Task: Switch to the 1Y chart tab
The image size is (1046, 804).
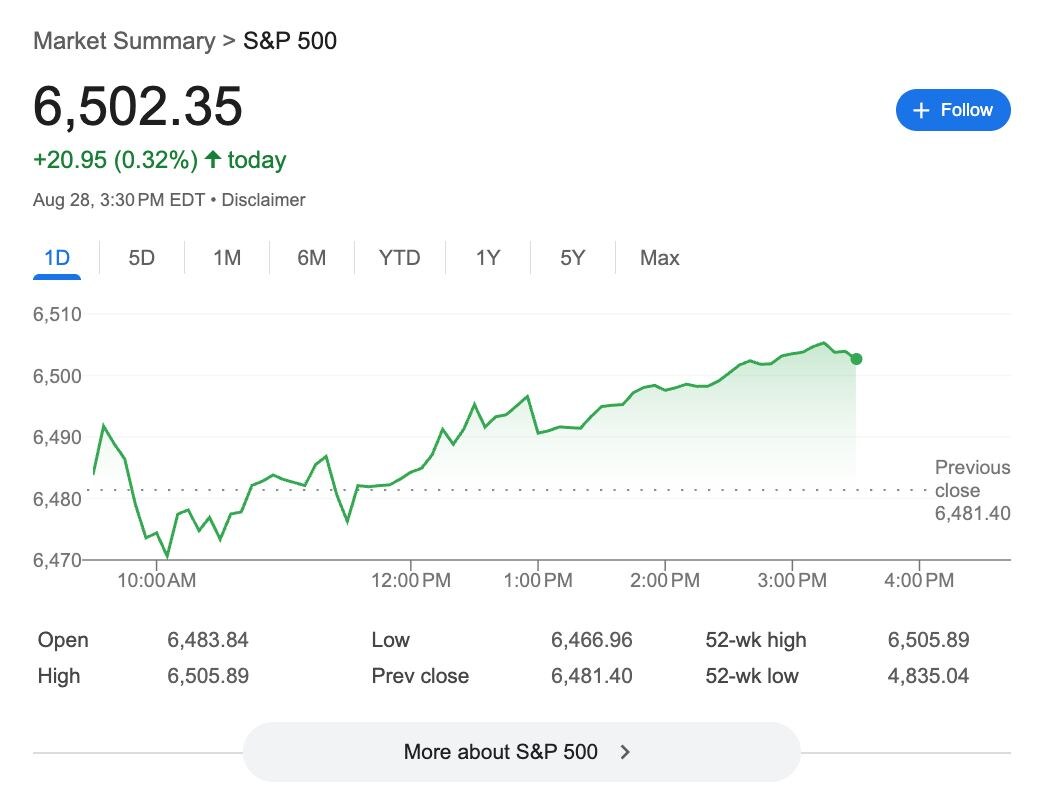Action: click(487, 258)
